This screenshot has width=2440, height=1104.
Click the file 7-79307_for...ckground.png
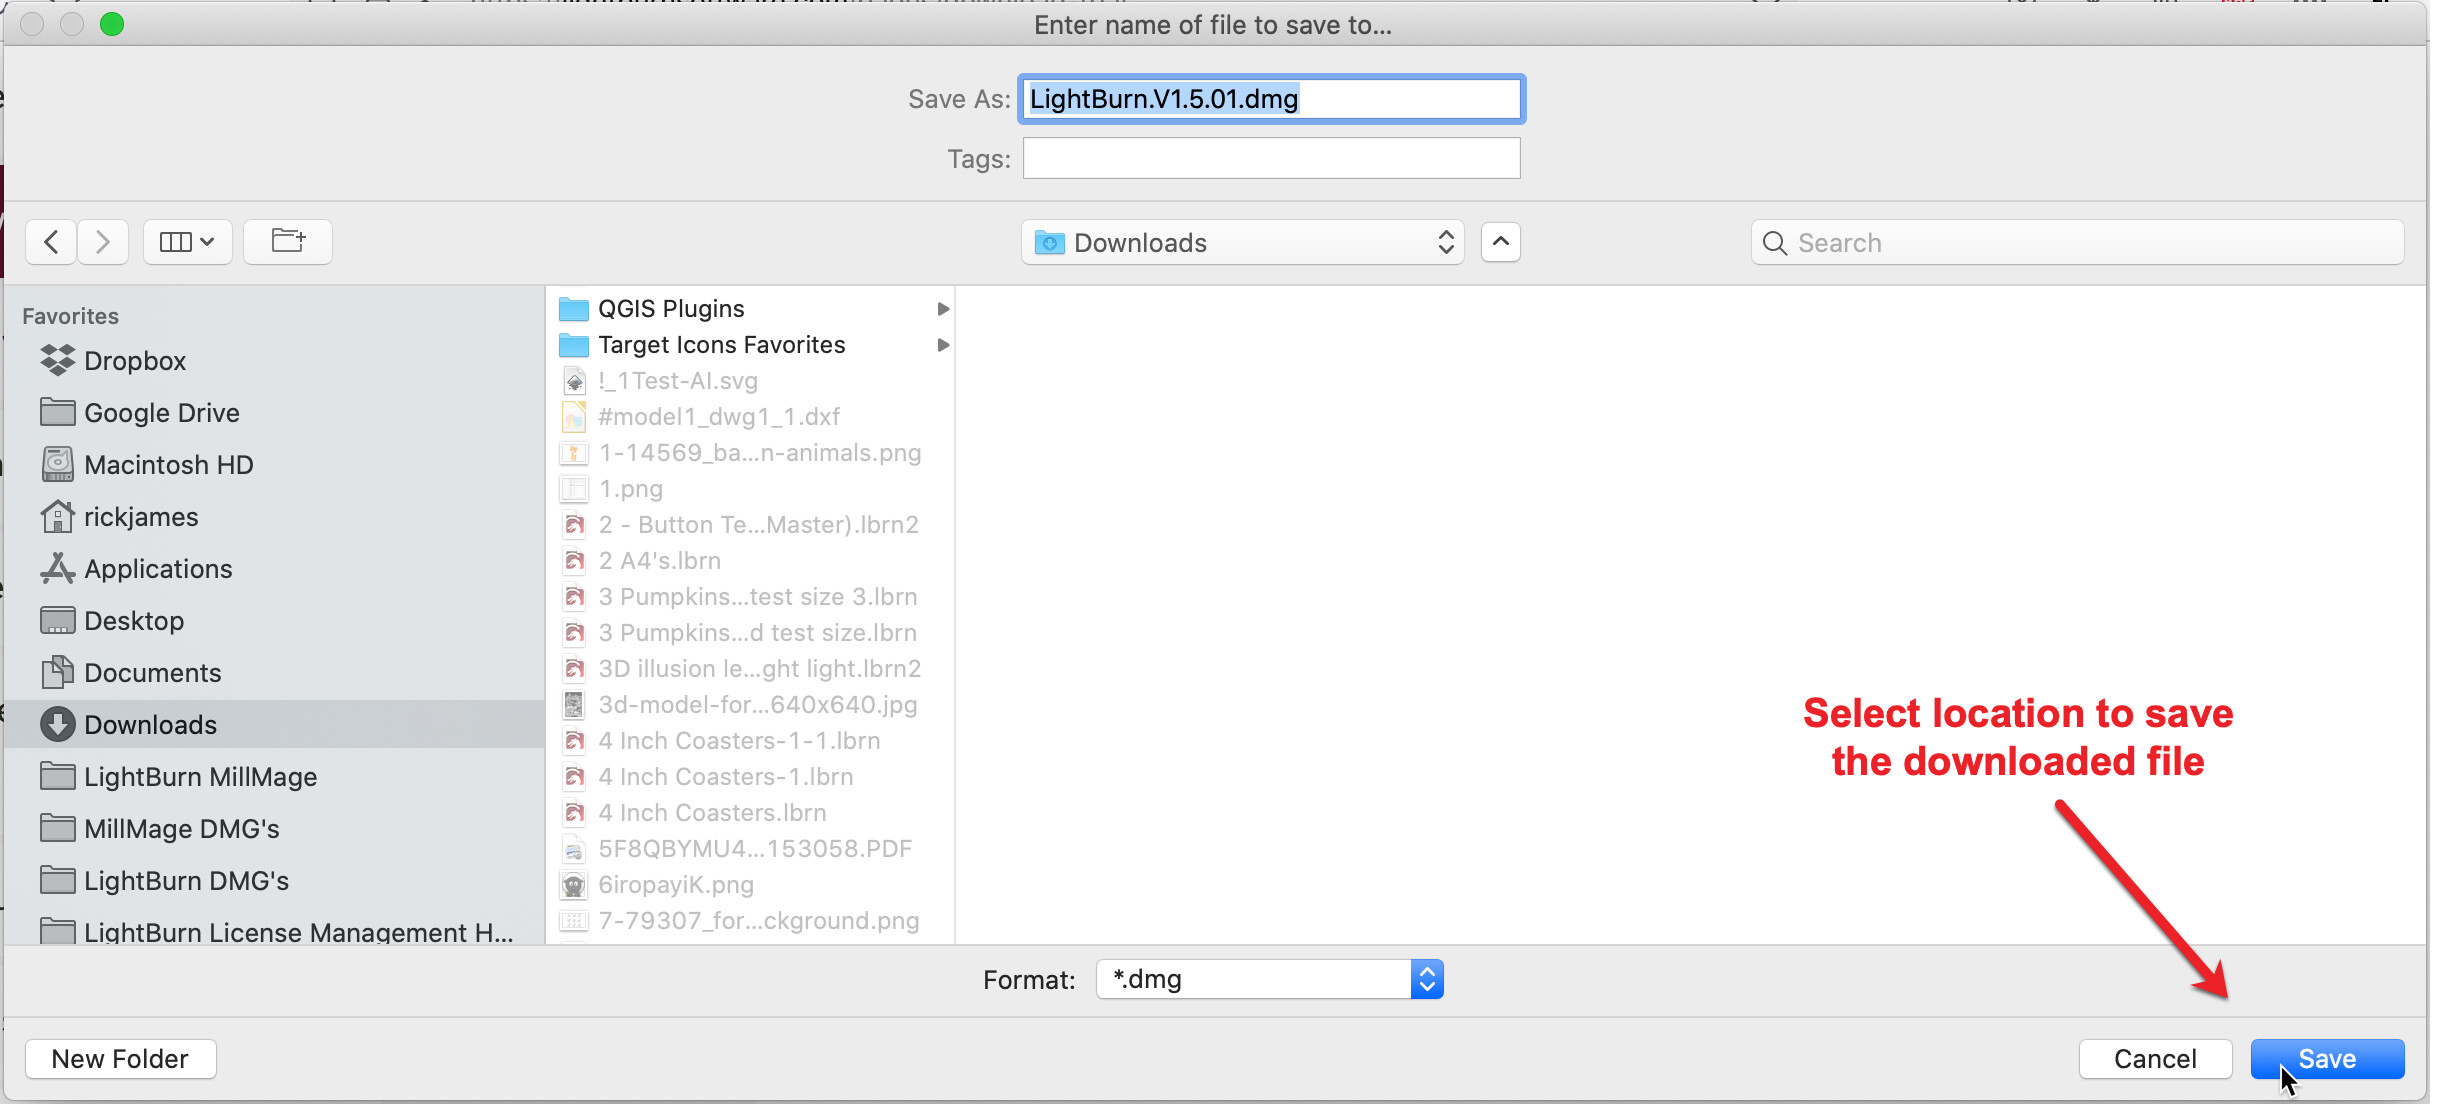[x=751, y=921]
